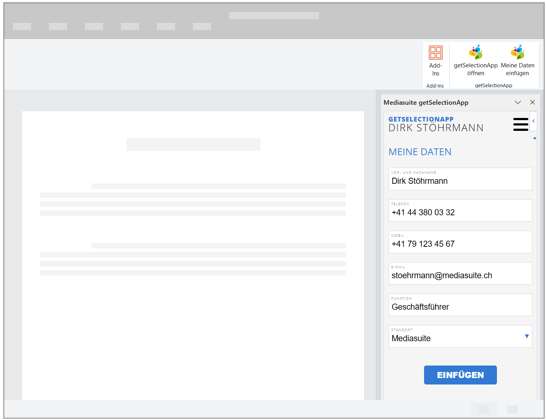Click the GETSELECTIONAPP logo text
Image resolution: width=546 pixels, height=420 pixels.
421,119
